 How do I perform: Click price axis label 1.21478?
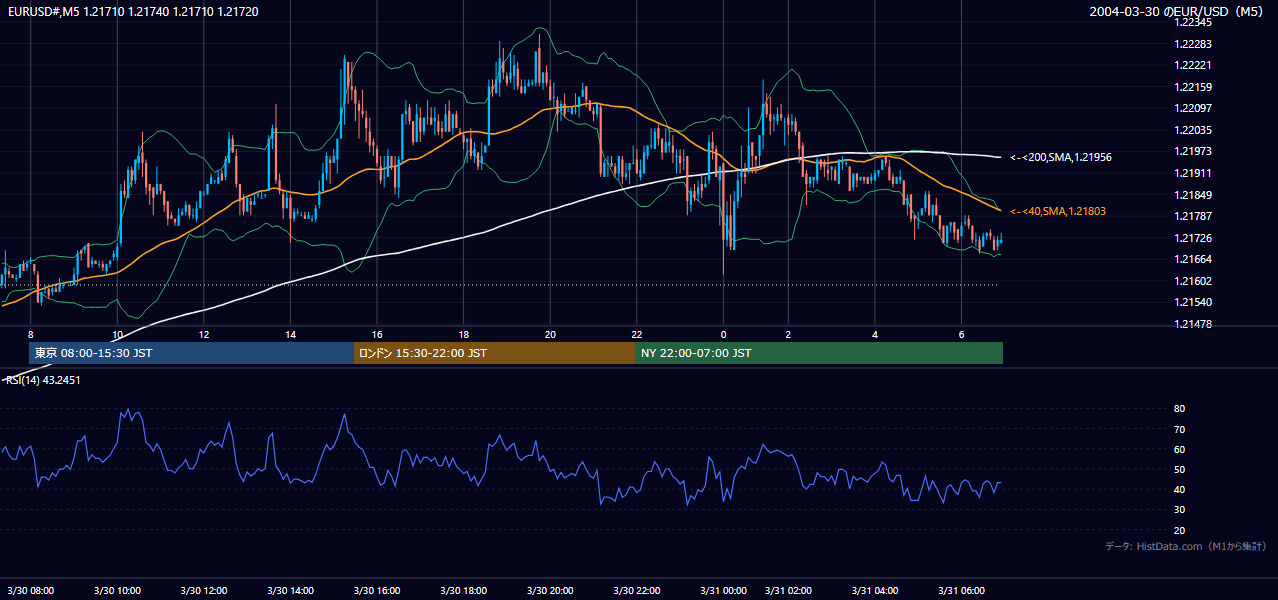(1194, 324)
